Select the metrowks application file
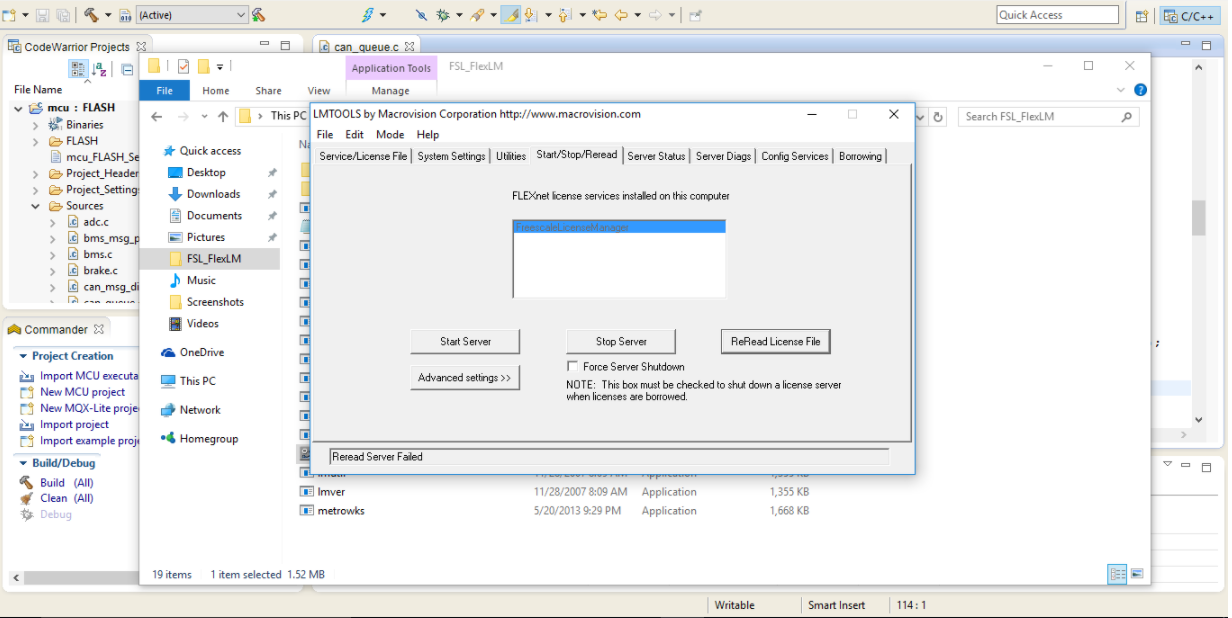Screen dimensions: 1232x618 pos(341,511)
